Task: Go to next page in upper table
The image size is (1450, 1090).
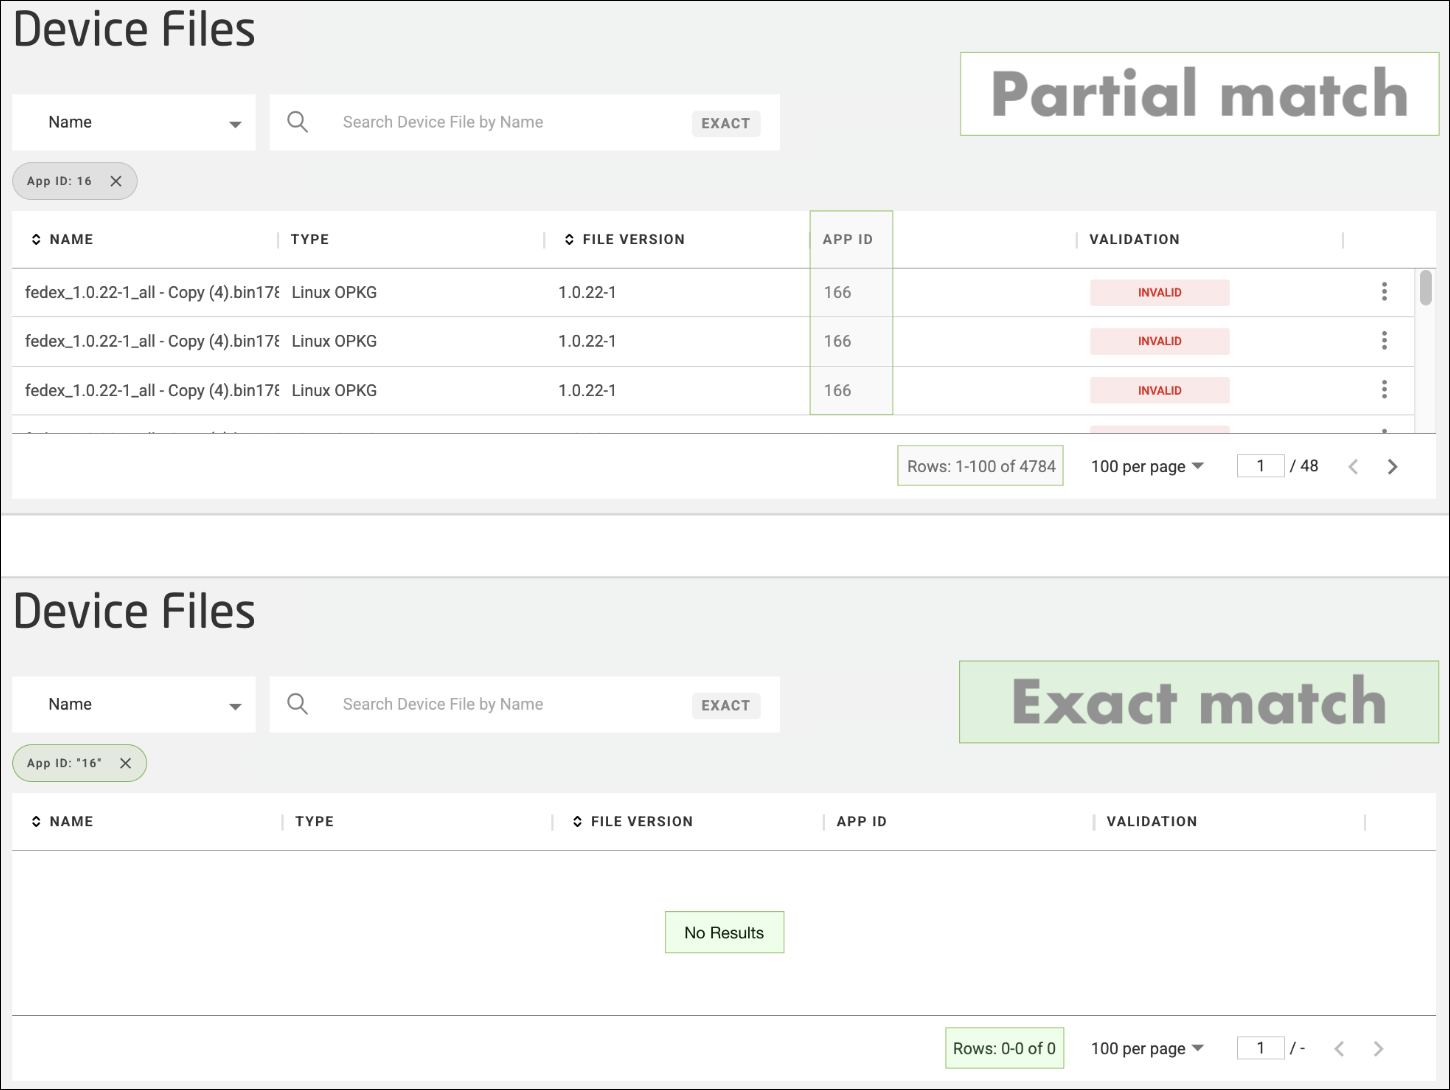Action: point(1392,466)
